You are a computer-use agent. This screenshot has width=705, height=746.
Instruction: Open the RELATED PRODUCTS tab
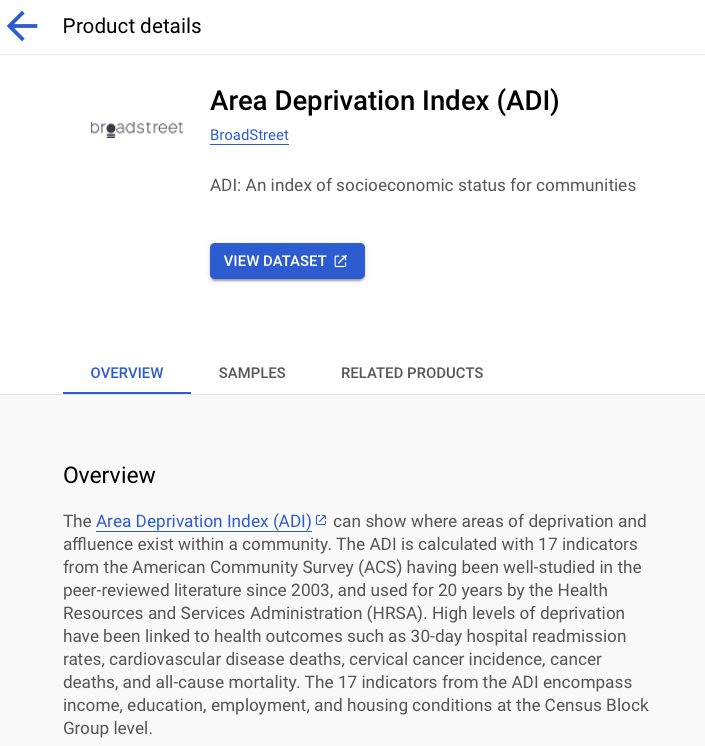pyautogui.click(x=412, y=373)
